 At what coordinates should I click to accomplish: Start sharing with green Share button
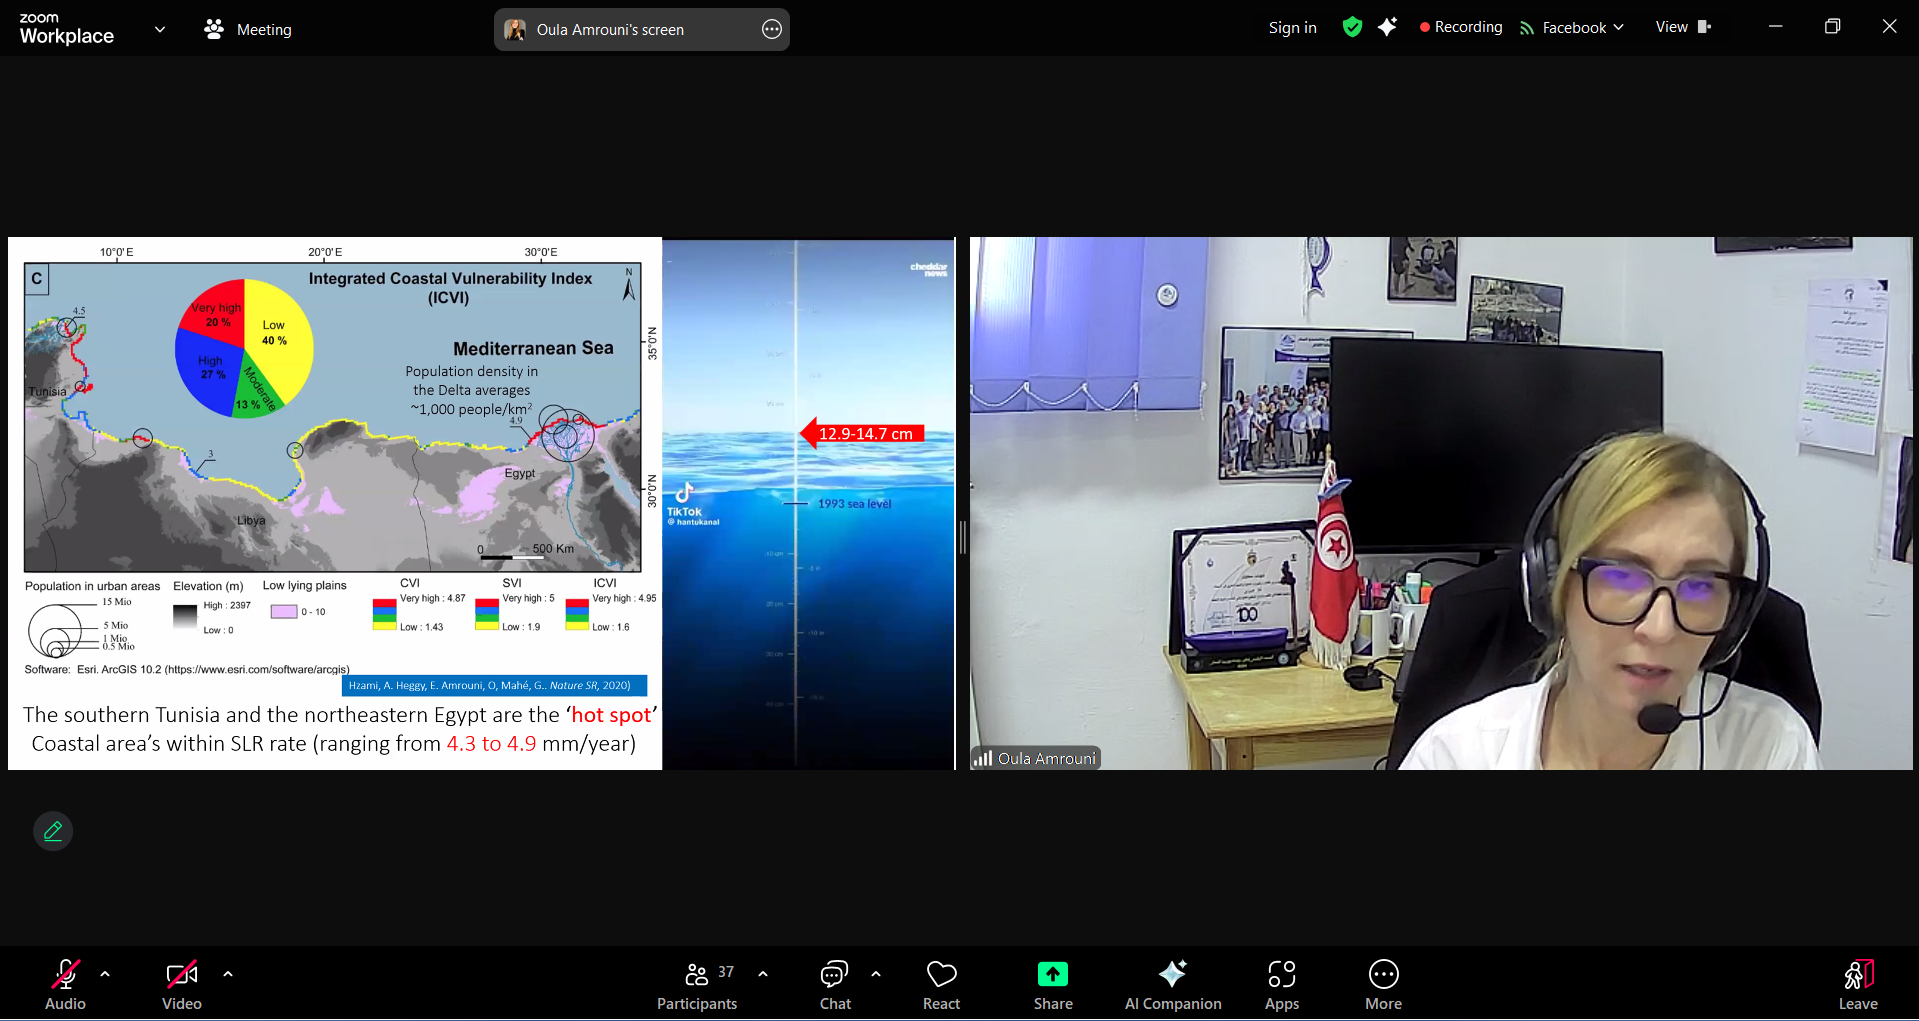click(1052, 985)
